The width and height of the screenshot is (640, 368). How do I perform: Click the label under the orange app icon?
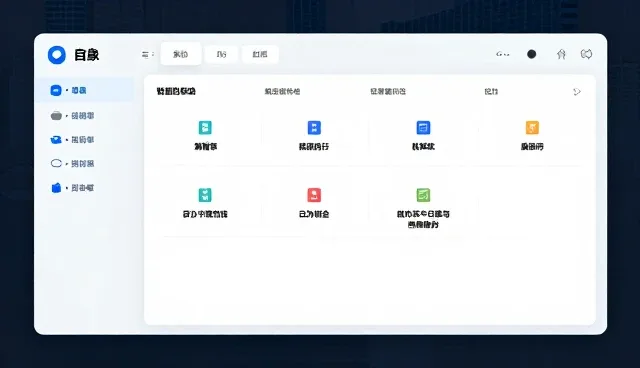point(532,146)
